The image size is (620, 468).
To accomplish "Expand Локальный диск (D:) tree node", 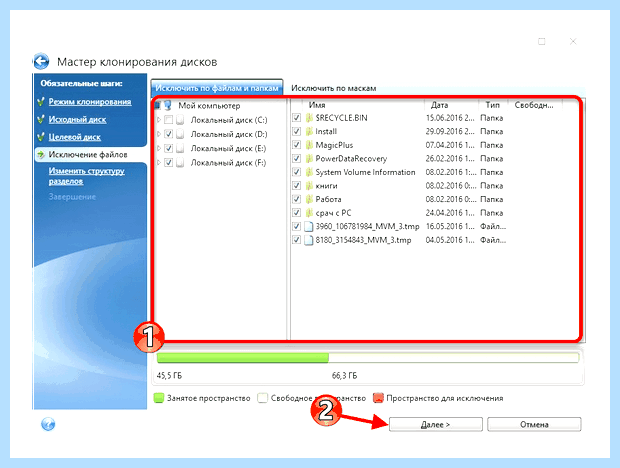I will click(159, 134).
